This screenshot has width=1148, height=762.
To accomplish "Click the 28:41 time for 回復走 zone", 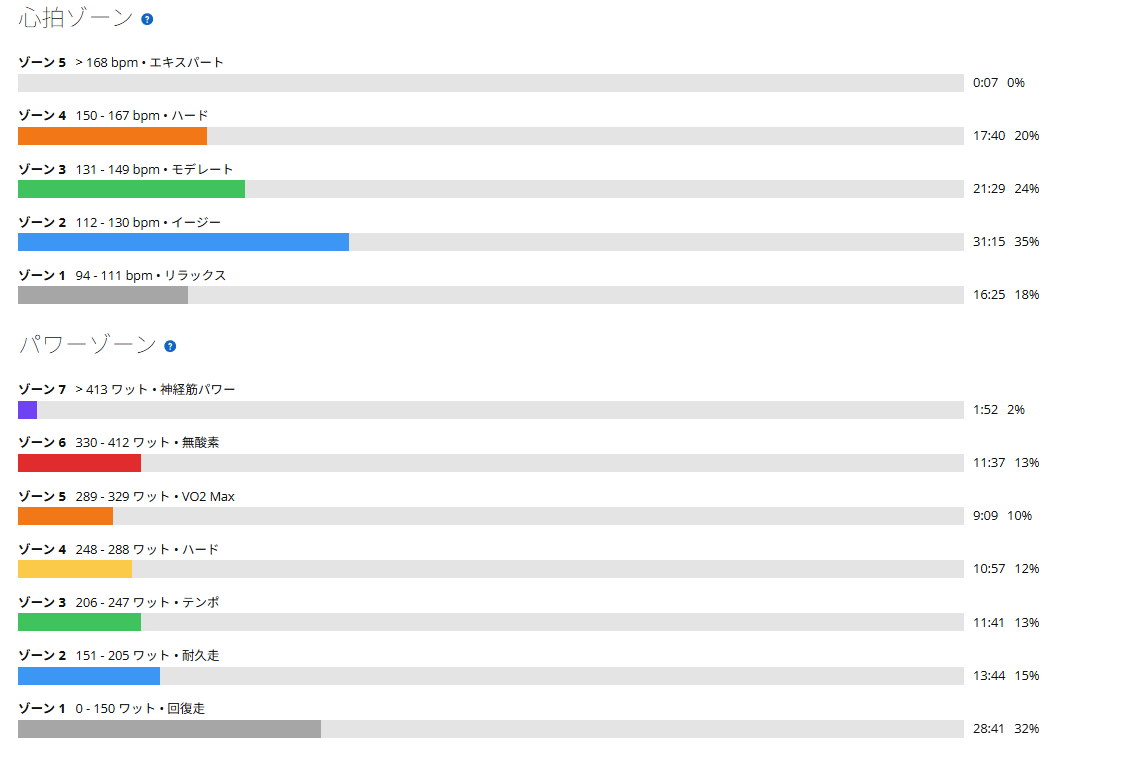I will [988, 728].
